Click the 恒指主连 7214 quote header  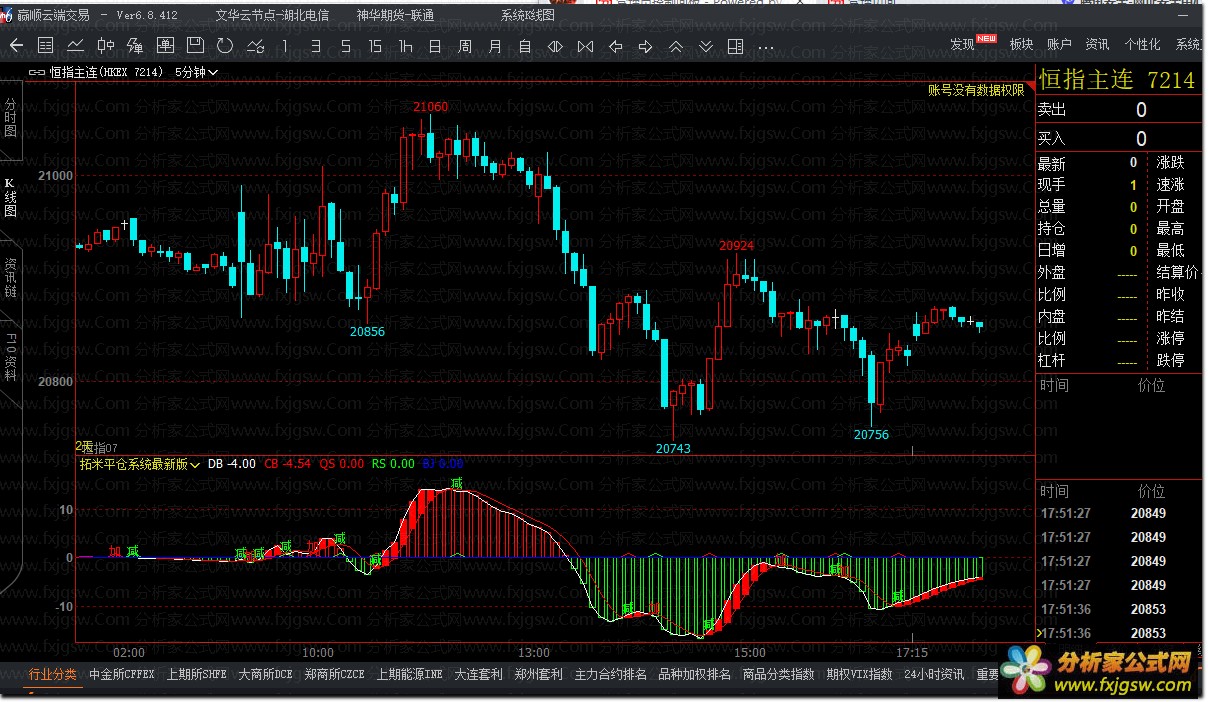point(1118,80)
